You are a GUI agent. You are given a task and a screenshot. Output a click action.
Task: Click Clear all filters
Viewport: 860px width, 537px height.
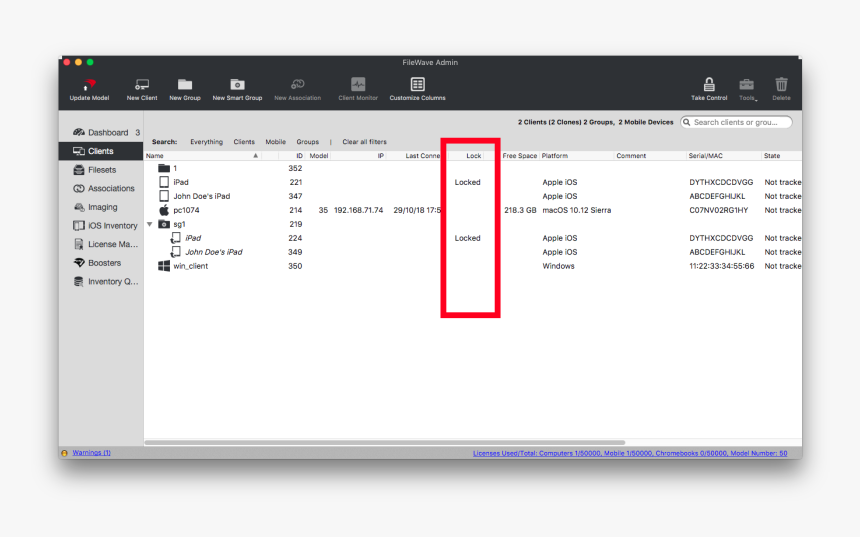tap(364, 142)
